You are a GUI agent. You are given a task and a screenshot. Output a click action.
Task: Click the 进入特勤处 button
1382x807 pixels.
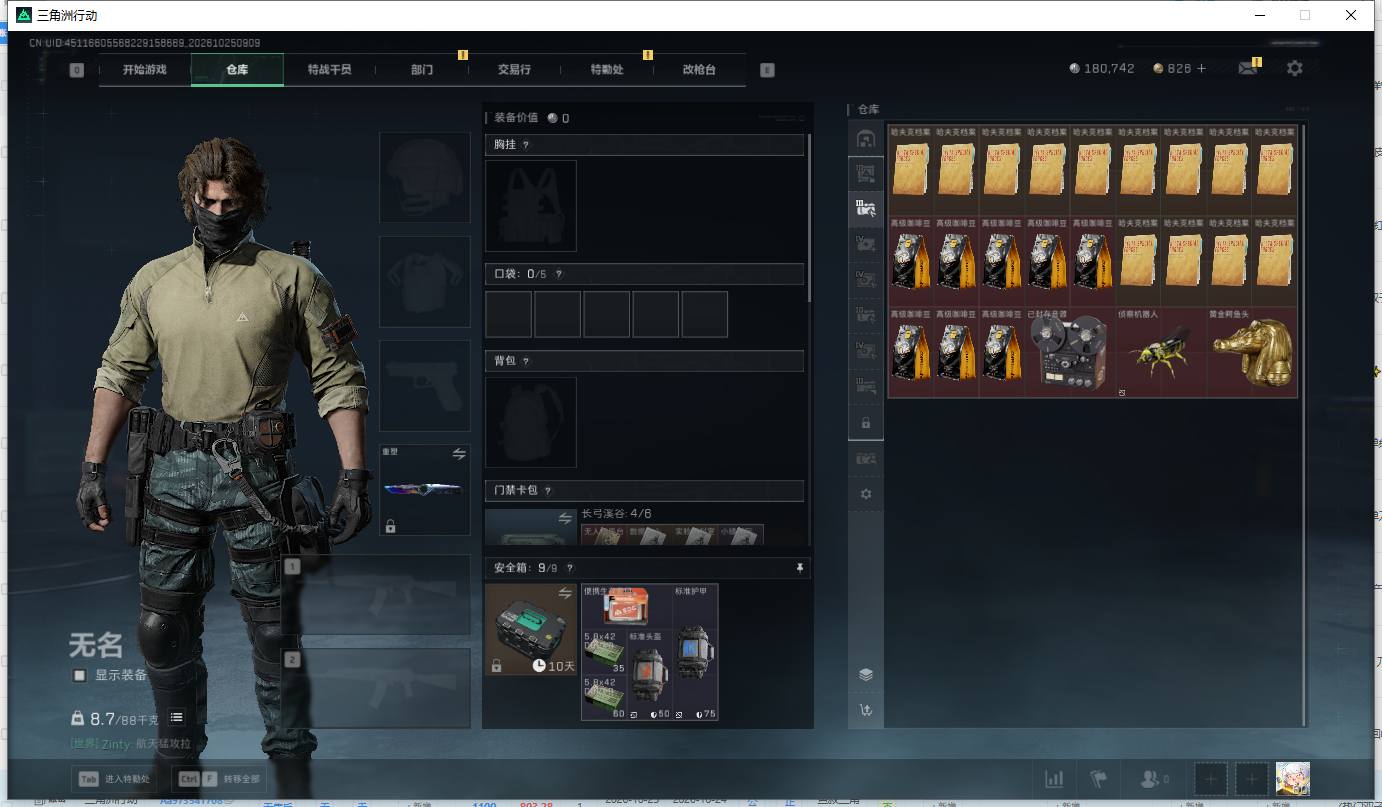tap(114, 778)
